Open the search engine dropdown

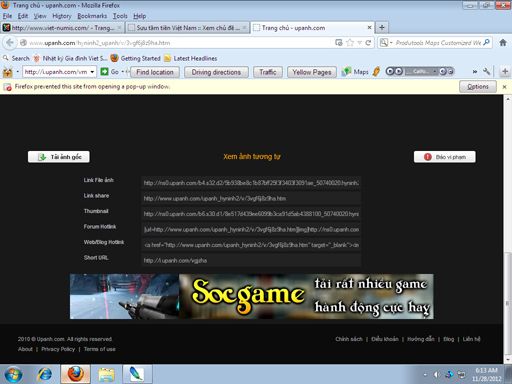tap(386, 43)
